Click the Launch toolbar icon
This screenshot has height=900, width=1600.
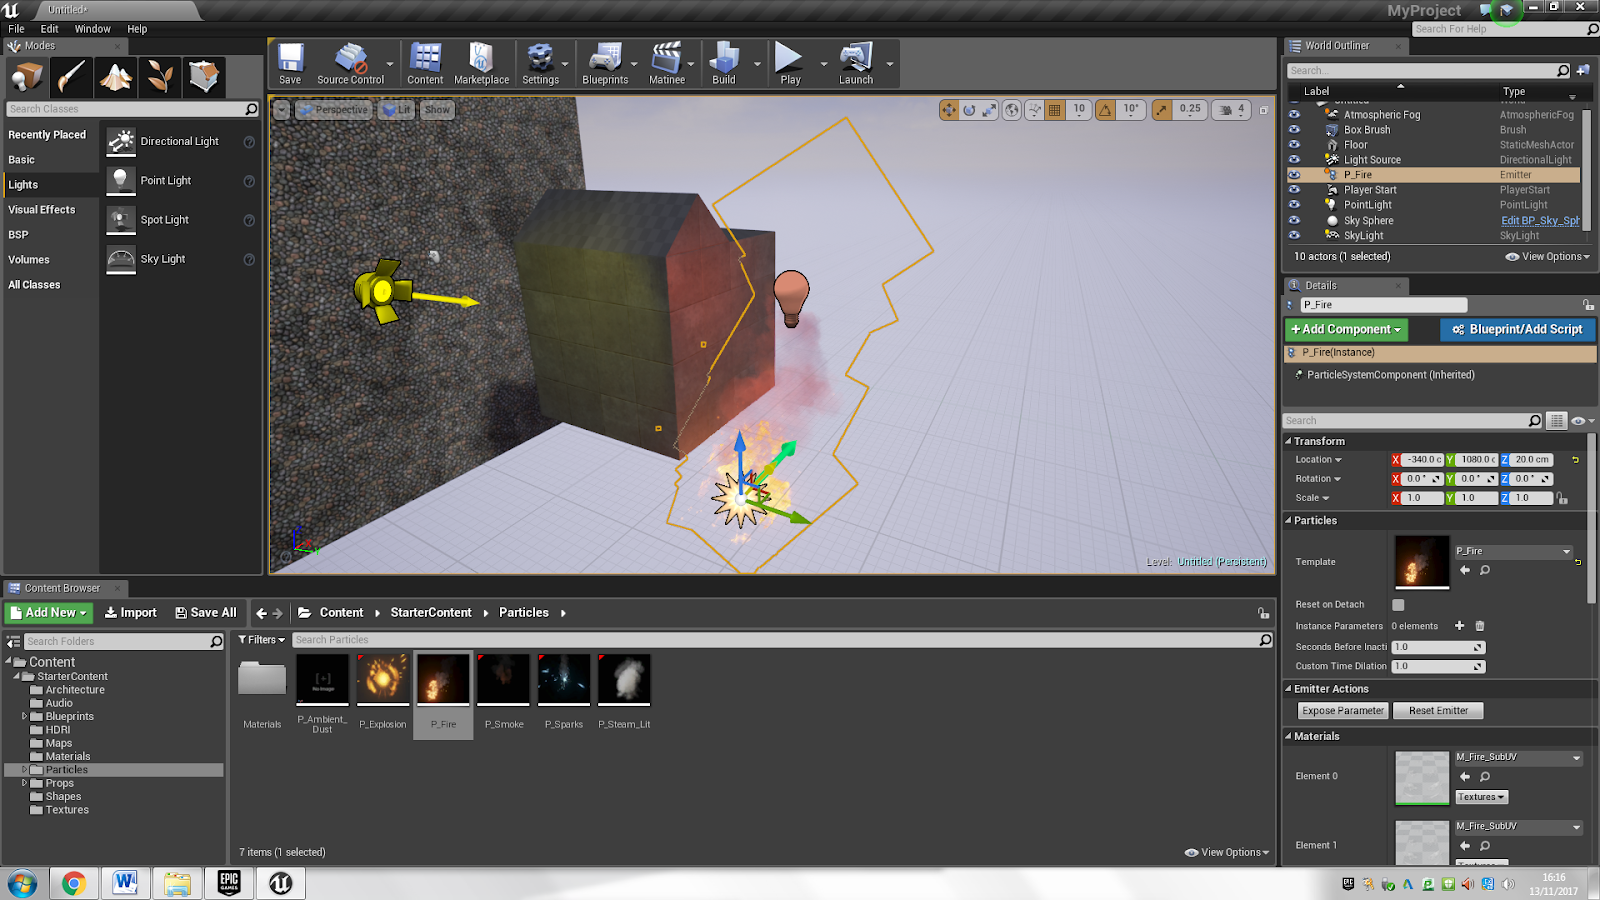(x=856, y=64)
